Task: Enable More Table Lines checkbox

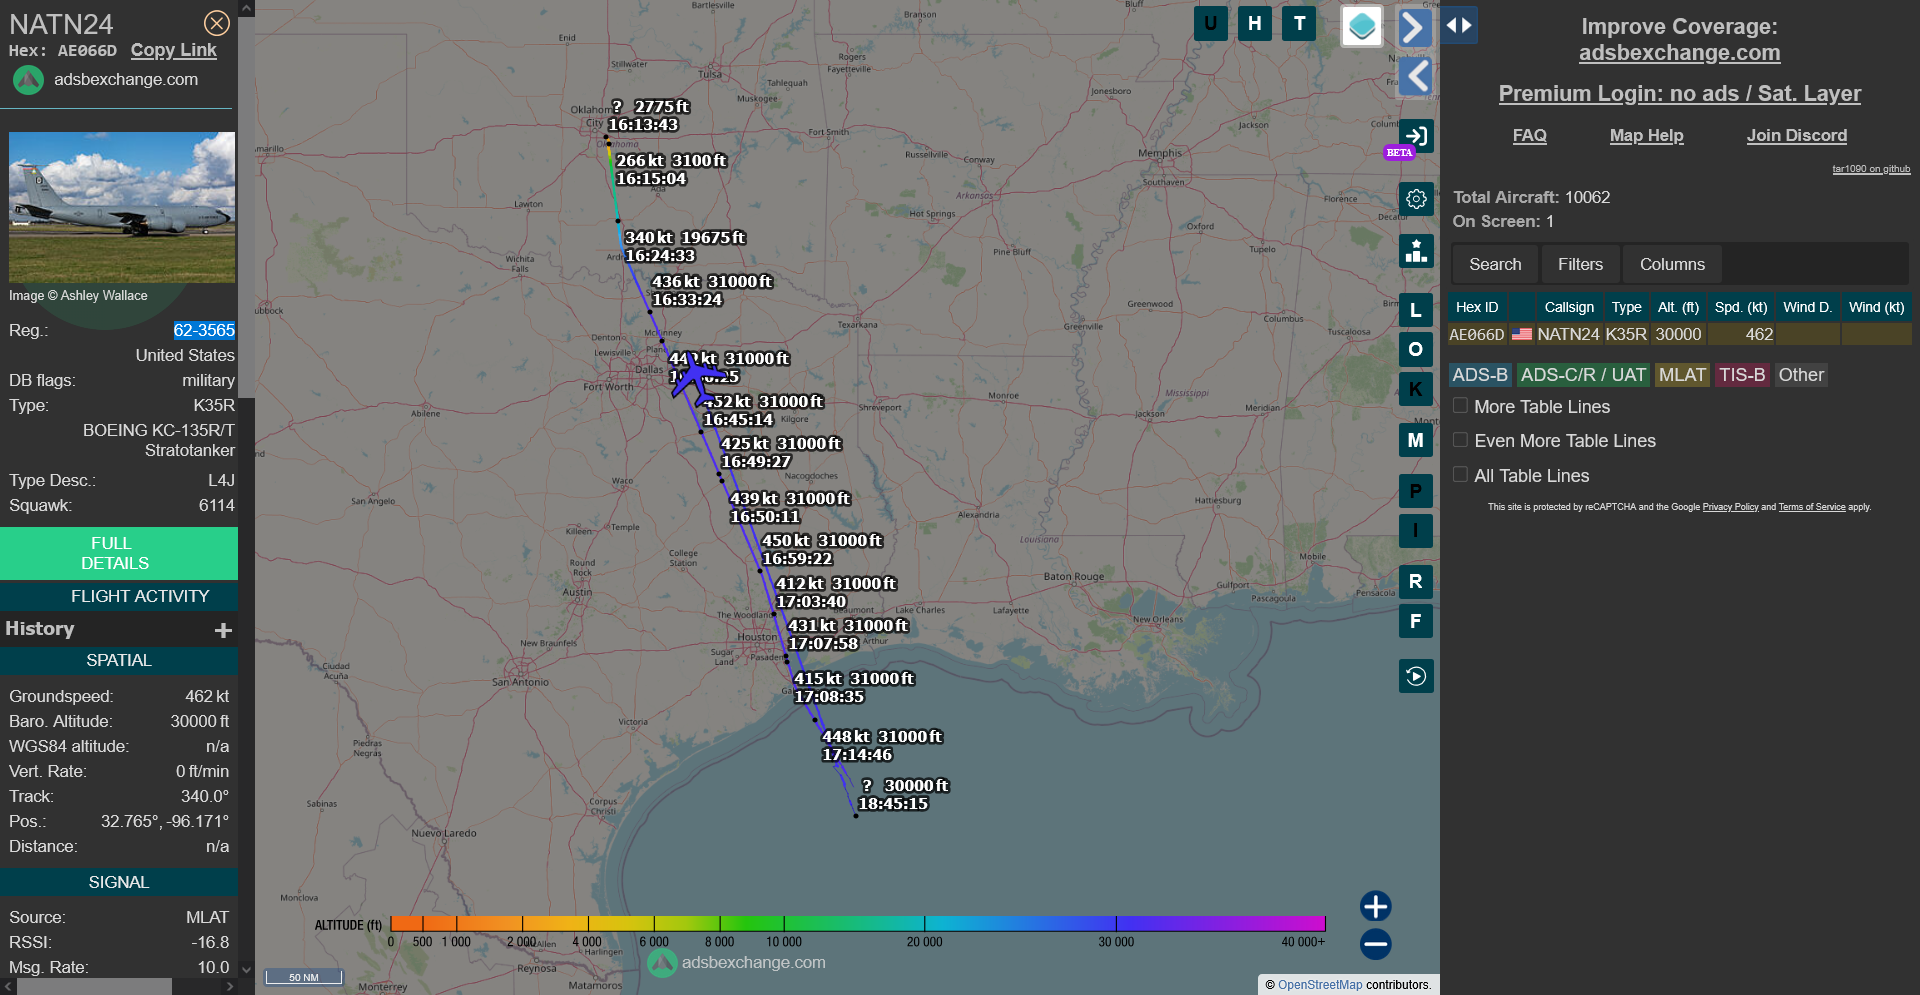Action: point(1460,406)
